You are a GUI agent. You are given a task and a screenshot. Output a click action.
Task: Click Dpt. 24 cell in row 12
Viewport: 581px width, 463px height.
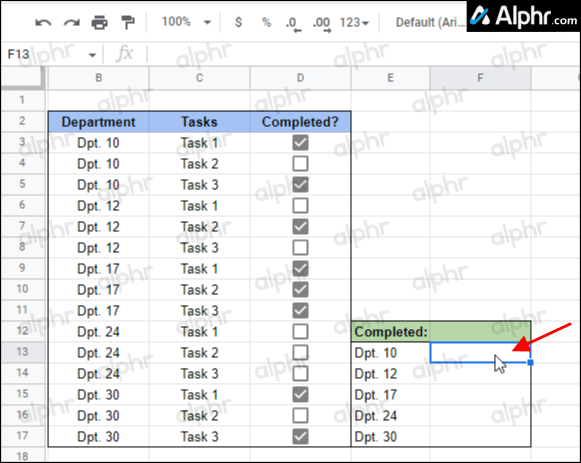(x=99, y=332)
